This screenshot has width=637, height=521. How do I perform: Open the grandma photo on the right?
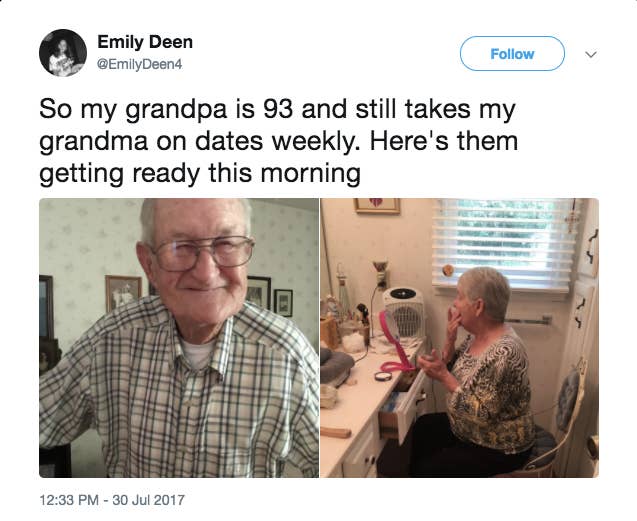point(459,338)
